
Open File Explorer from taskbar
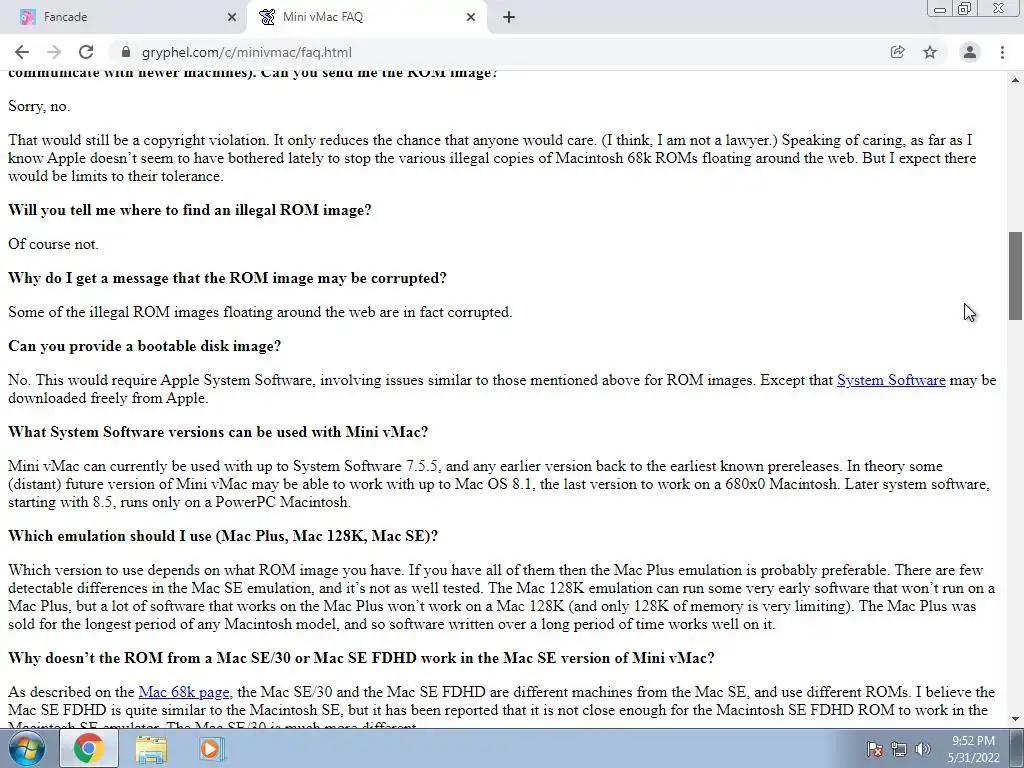[151, 748]
